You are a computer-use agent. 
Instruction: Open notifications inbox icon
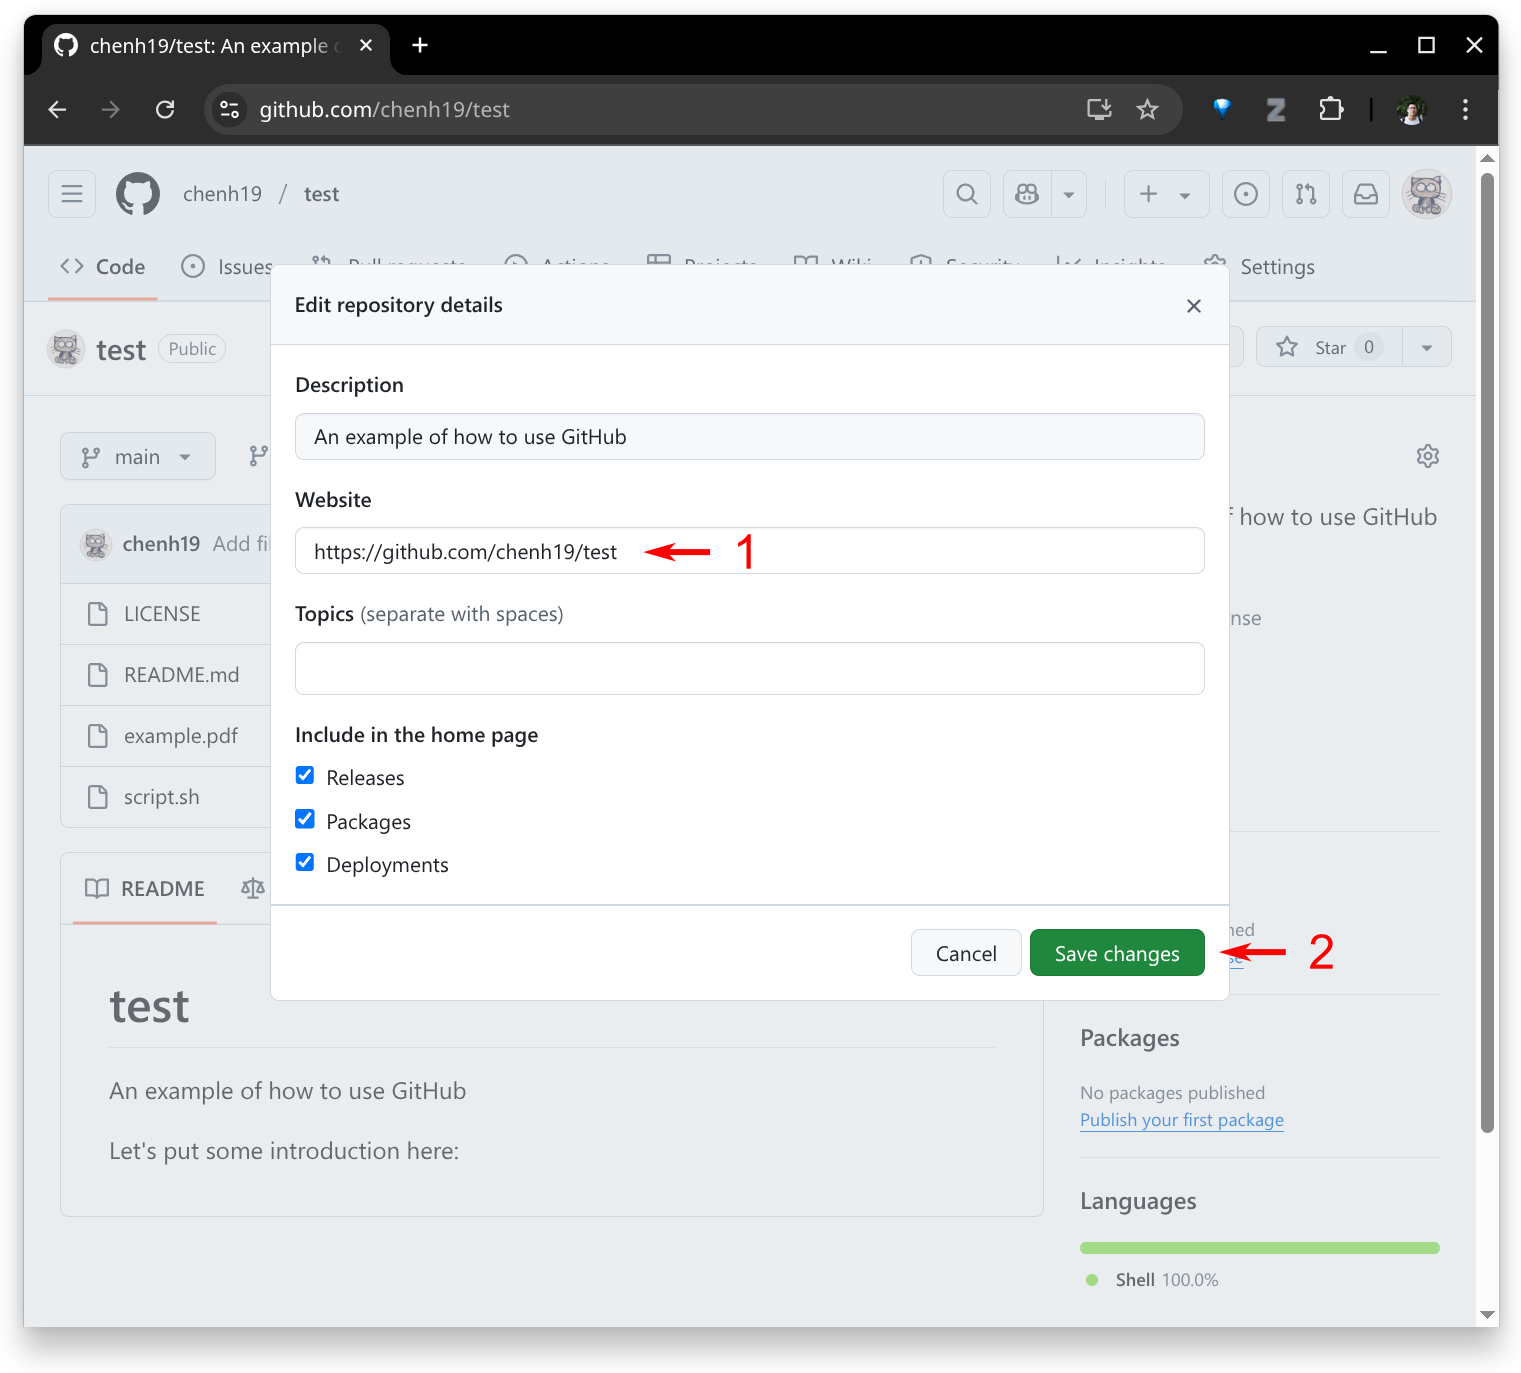pyautogui.click(x=1366, y=194)
